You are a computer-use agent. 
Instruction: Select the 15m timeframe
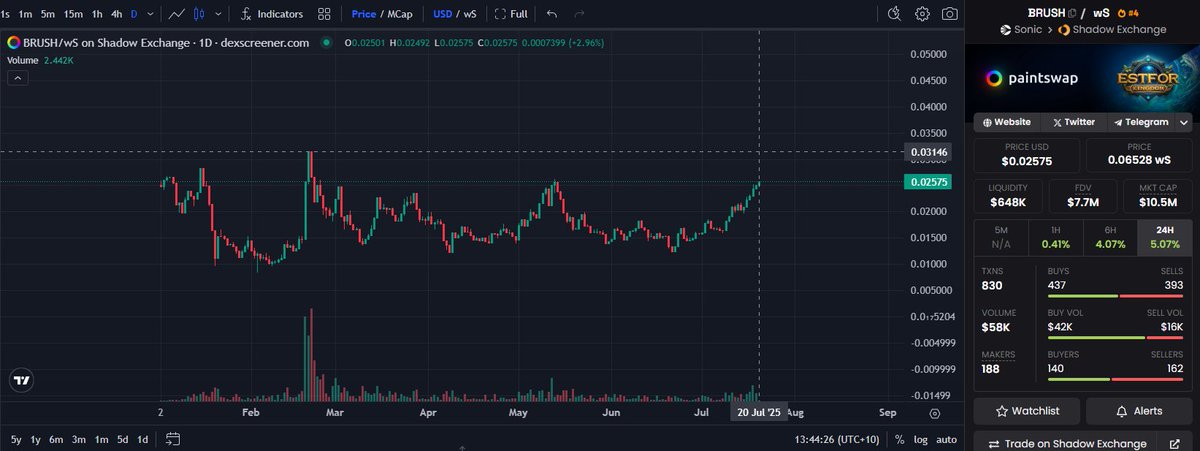click(x=73, y=15)
